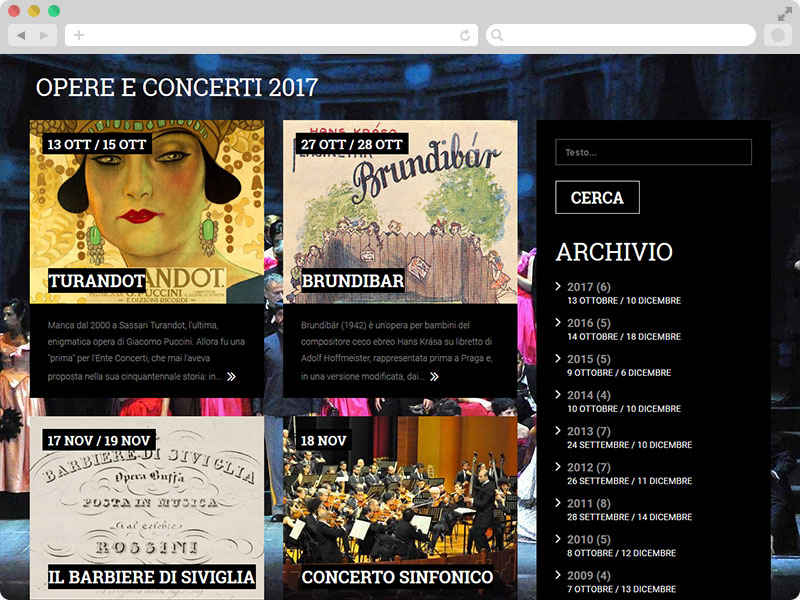Viewport: 800px width, 600px height.
Task: Click the CONCERTO SINFONICO title
Action: (397, 577)
